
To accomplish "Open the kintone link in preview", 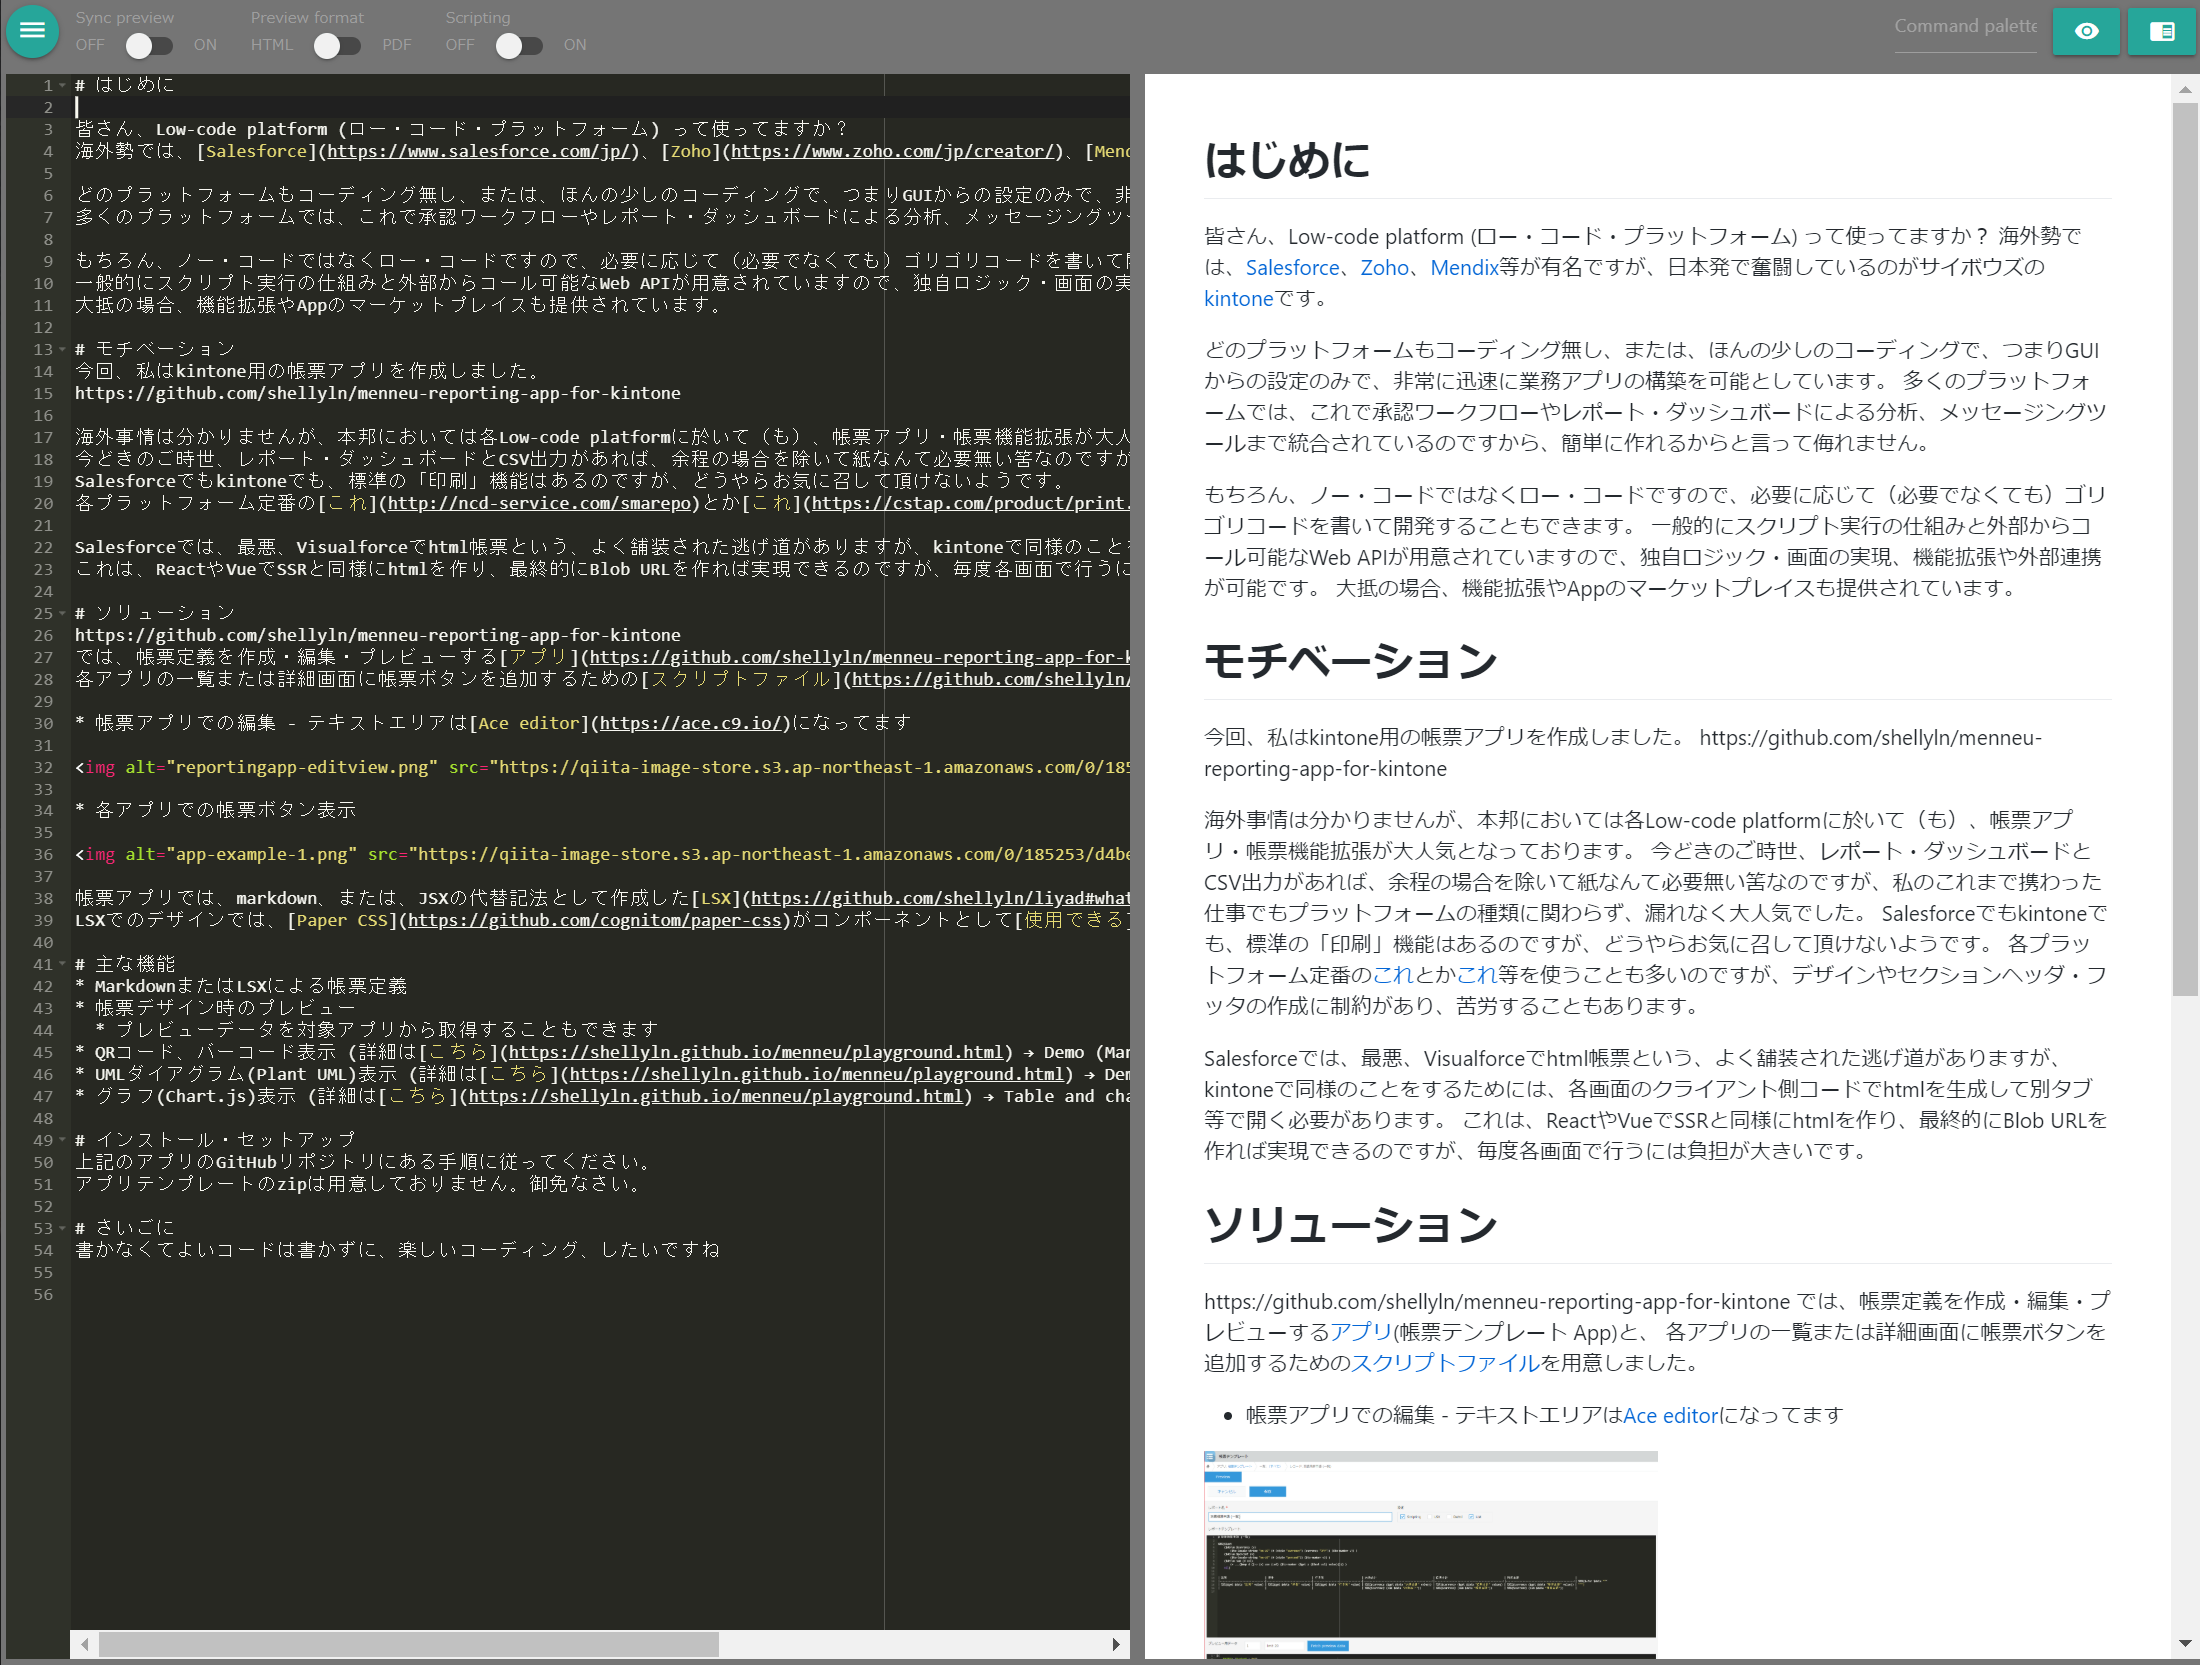I will (1238, 299).
